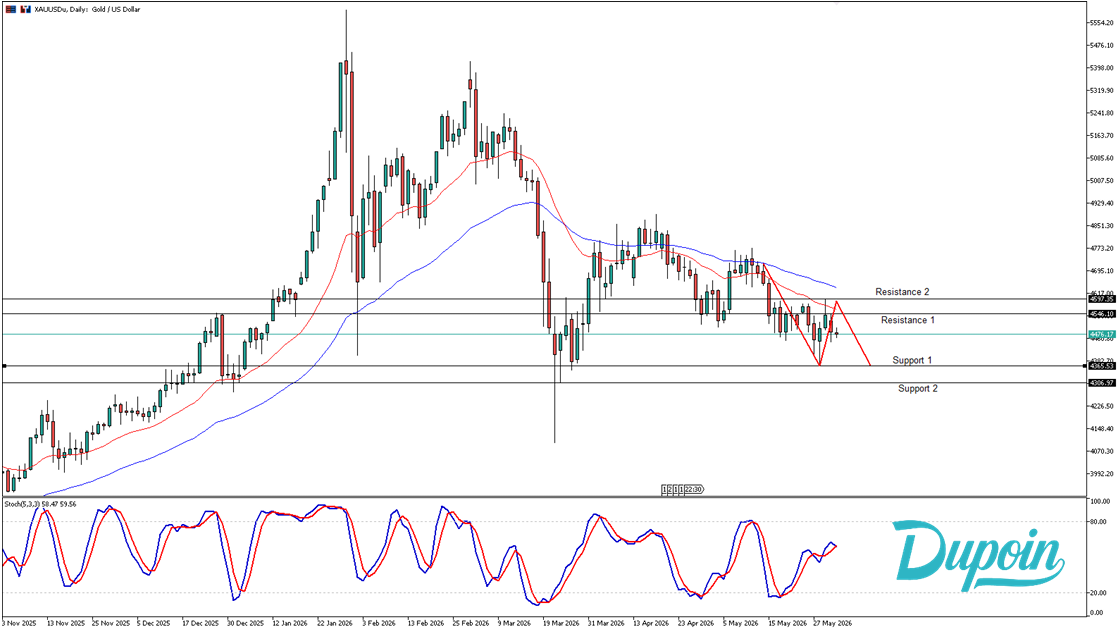Viewport: 1120px width, 631px height.
Task: Click the 19 Mar 2026 date label
Action: 561,623
